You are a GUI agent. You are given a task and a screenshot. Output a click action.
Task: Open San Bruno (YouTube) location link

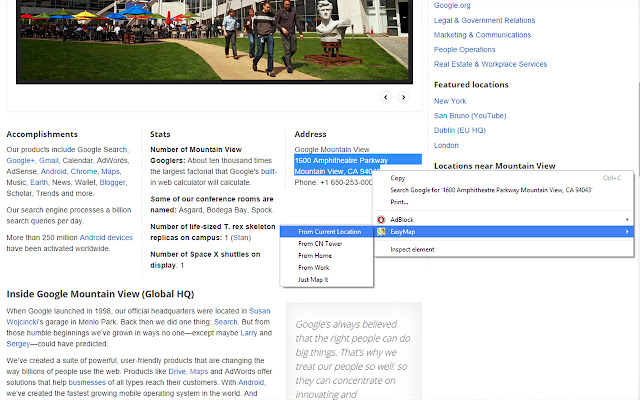click(470, 116)
